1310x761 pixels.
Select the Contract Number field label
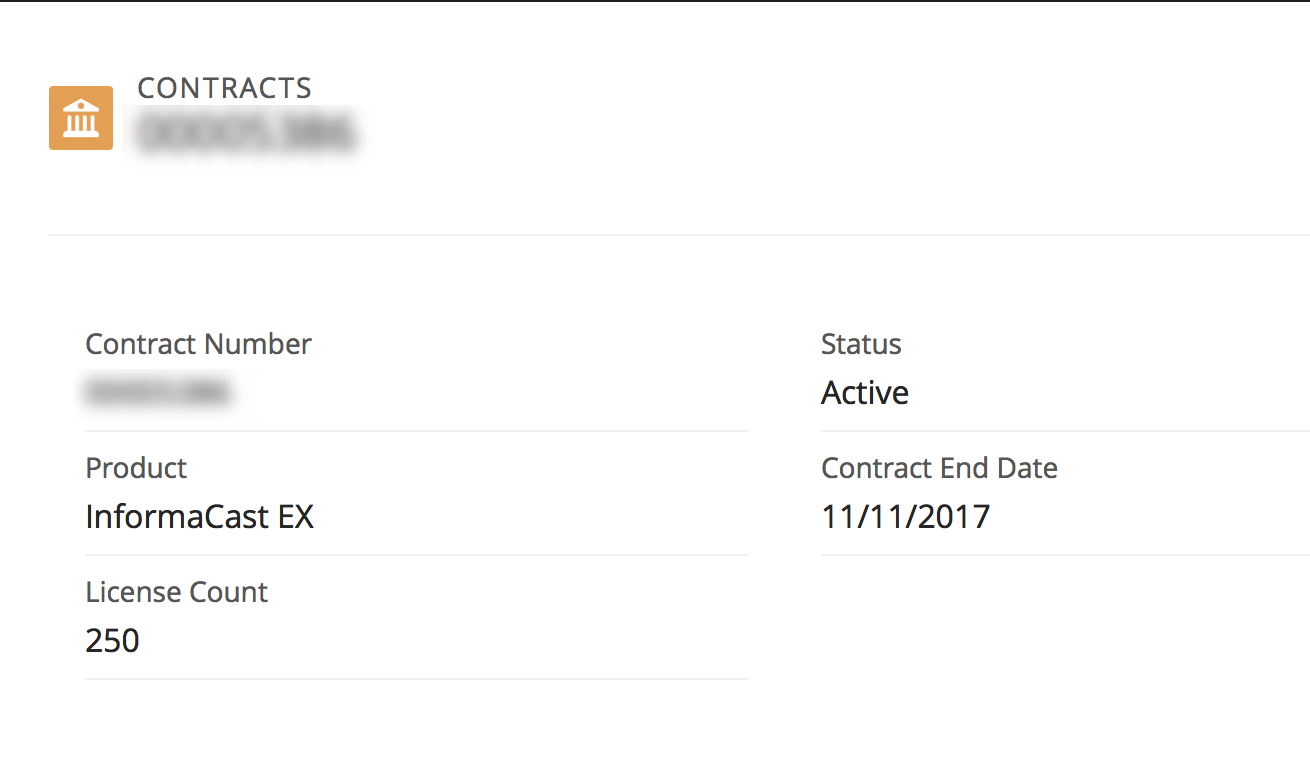click(197, 344)
